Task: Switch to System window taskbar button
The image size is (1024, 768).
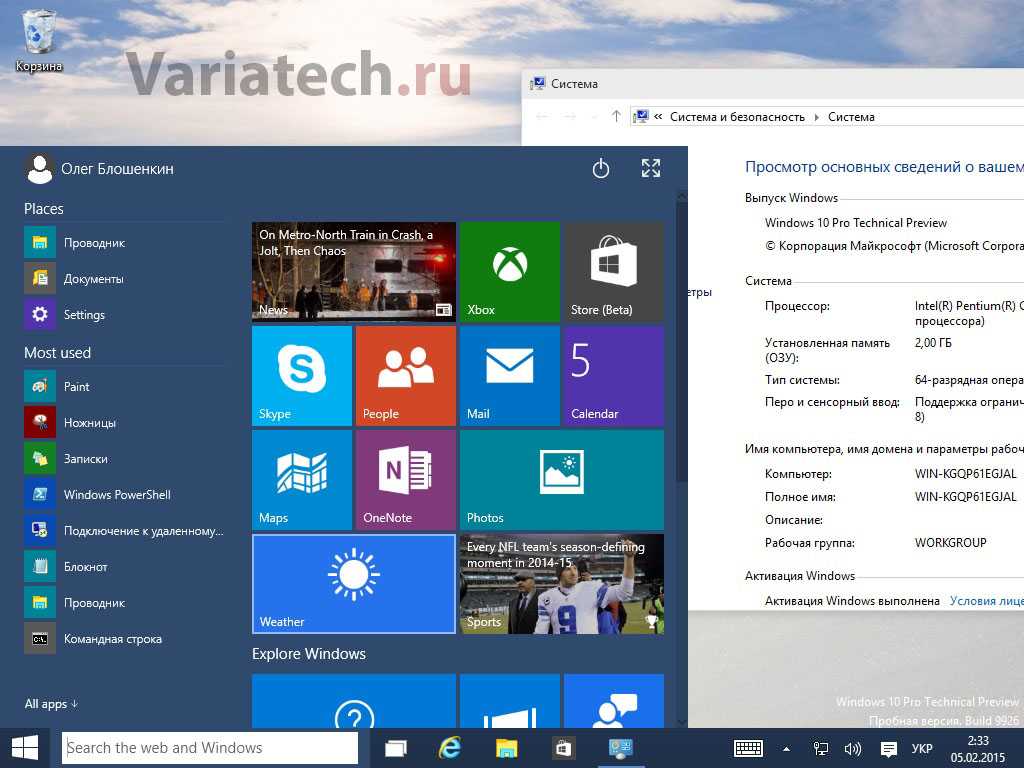Action: point(620,748)
